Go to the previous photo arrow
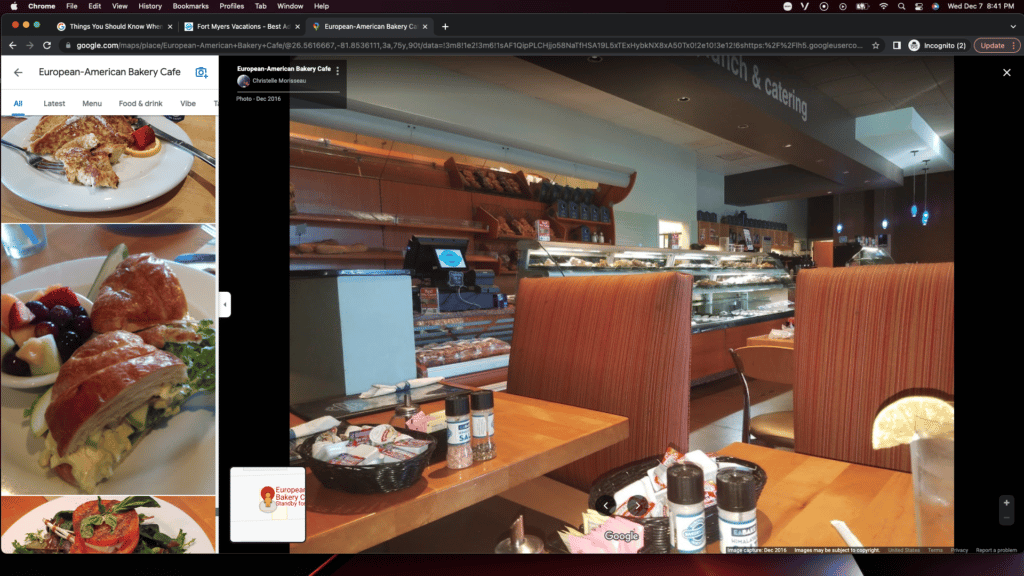The image size is (1024, 576). click(x=606, y=505)
